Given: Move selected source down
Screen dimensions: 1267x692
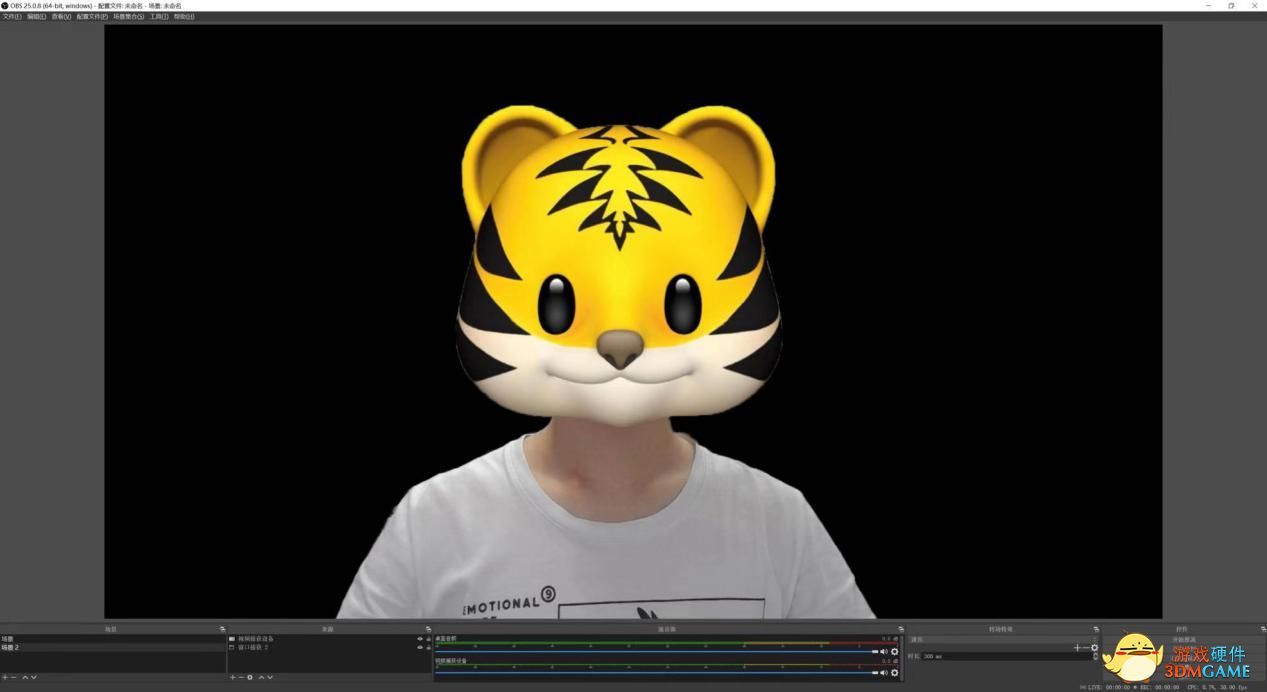Looking at the screenshot, I should [x=270, y=677].
